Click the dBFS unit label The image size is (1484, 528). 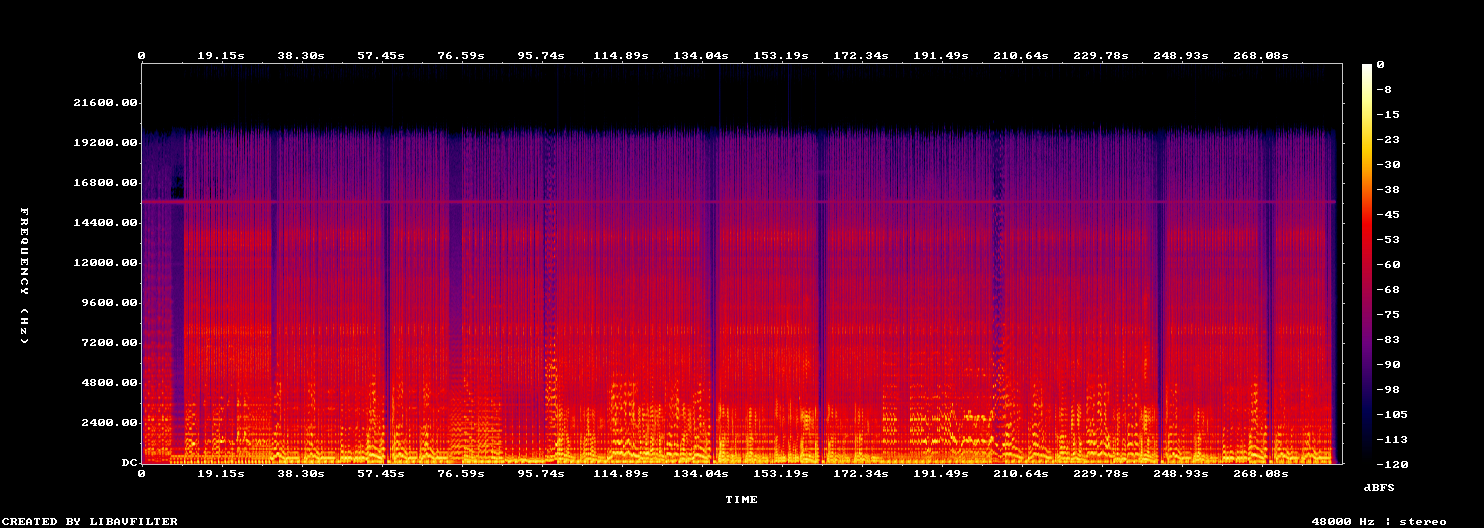point(1380,487)
